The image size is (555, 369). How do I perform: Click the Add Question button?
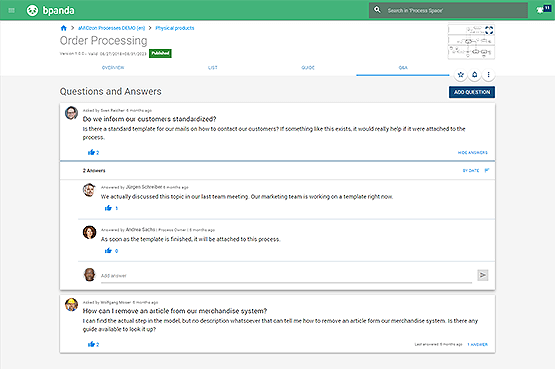tap(472, 92)
